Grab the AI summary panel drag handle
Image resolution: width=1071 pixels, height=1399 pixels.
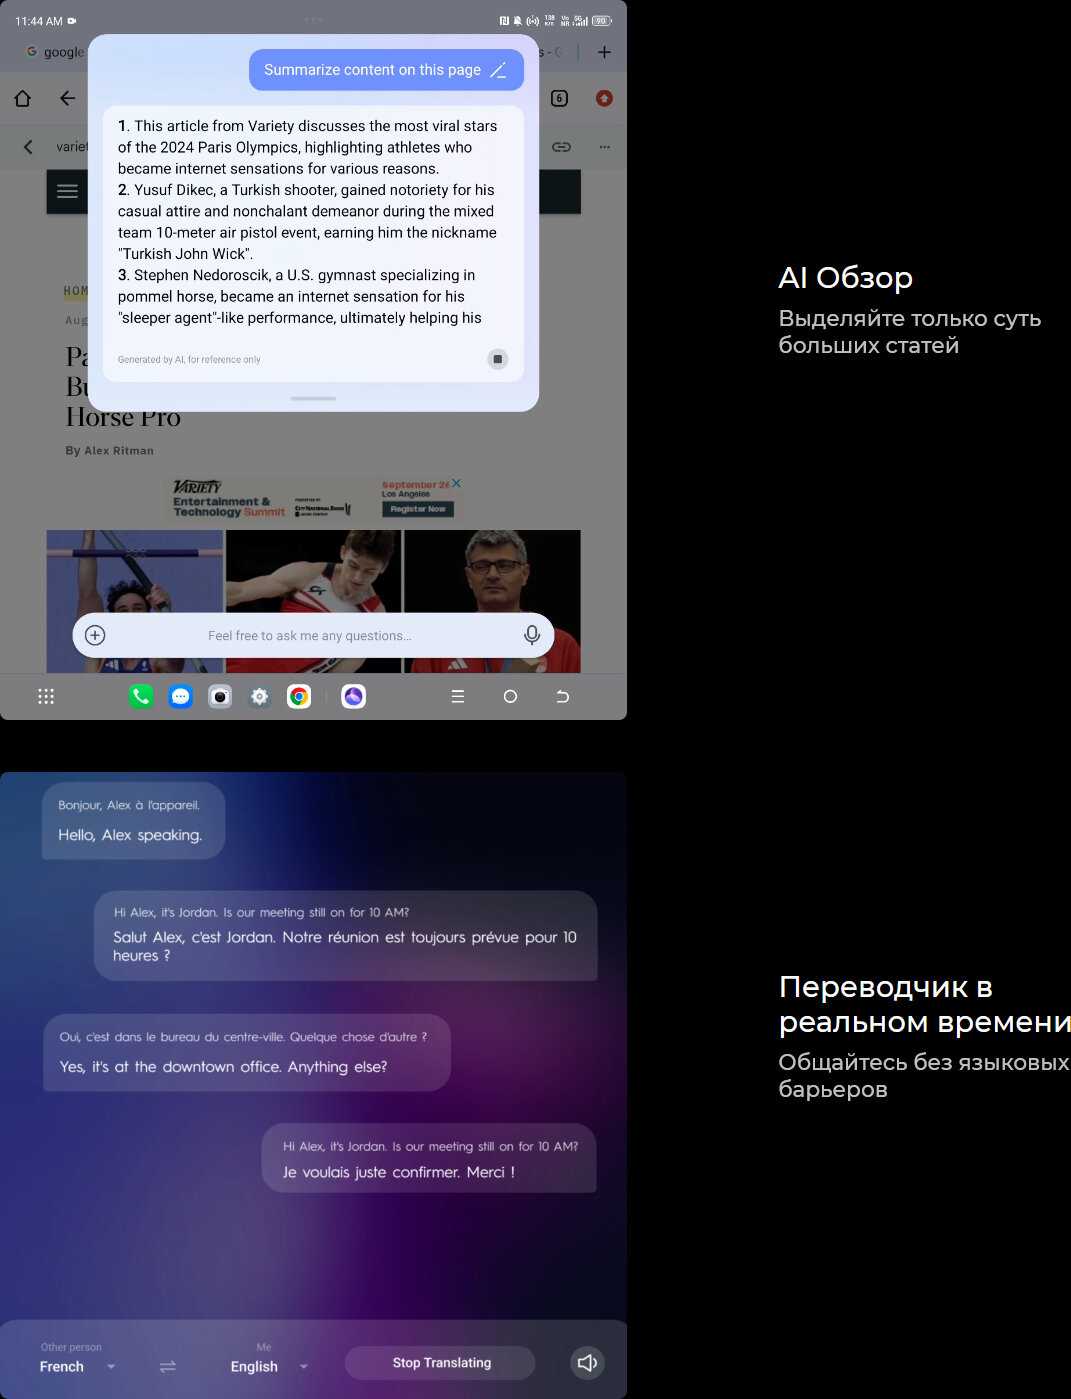click(x=313, y=398)
